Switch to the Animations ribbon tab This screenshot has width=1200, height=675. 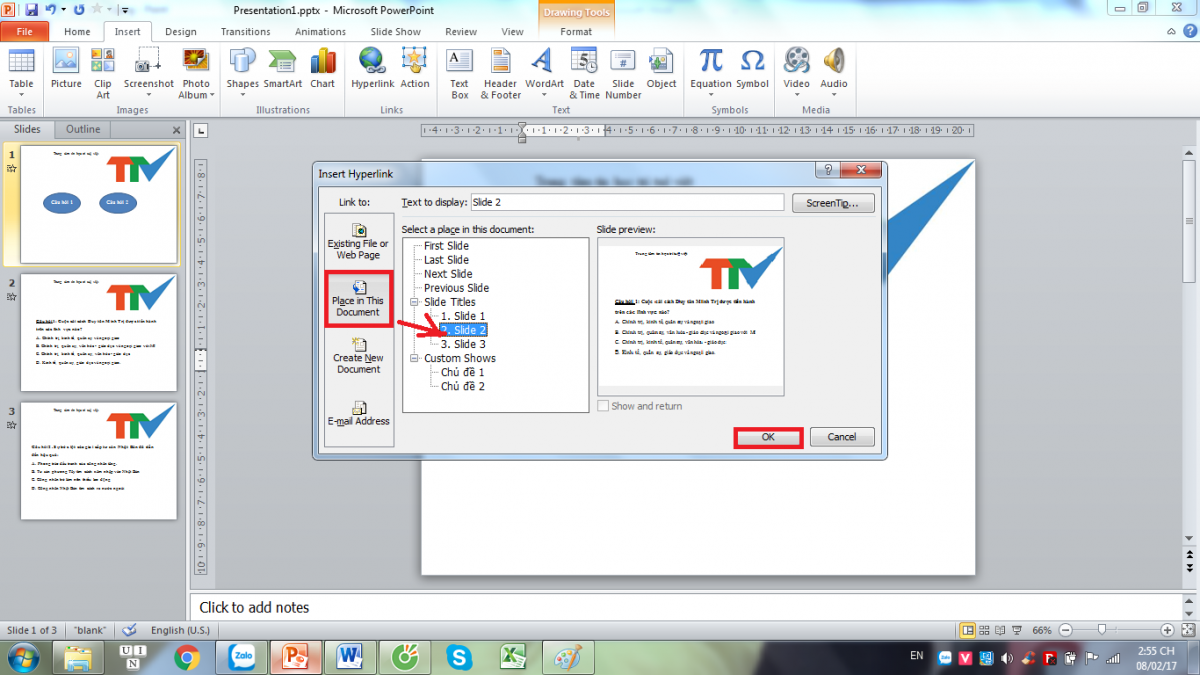click(320, 32)
